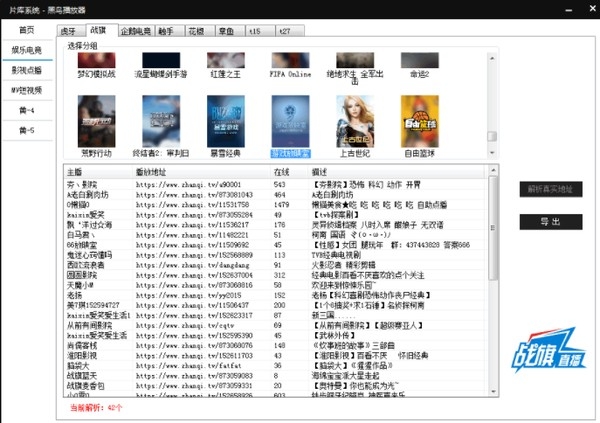Click the 解析真实地址 button
This screenshot has height=423, width=600.
click(x=551, y=189)
